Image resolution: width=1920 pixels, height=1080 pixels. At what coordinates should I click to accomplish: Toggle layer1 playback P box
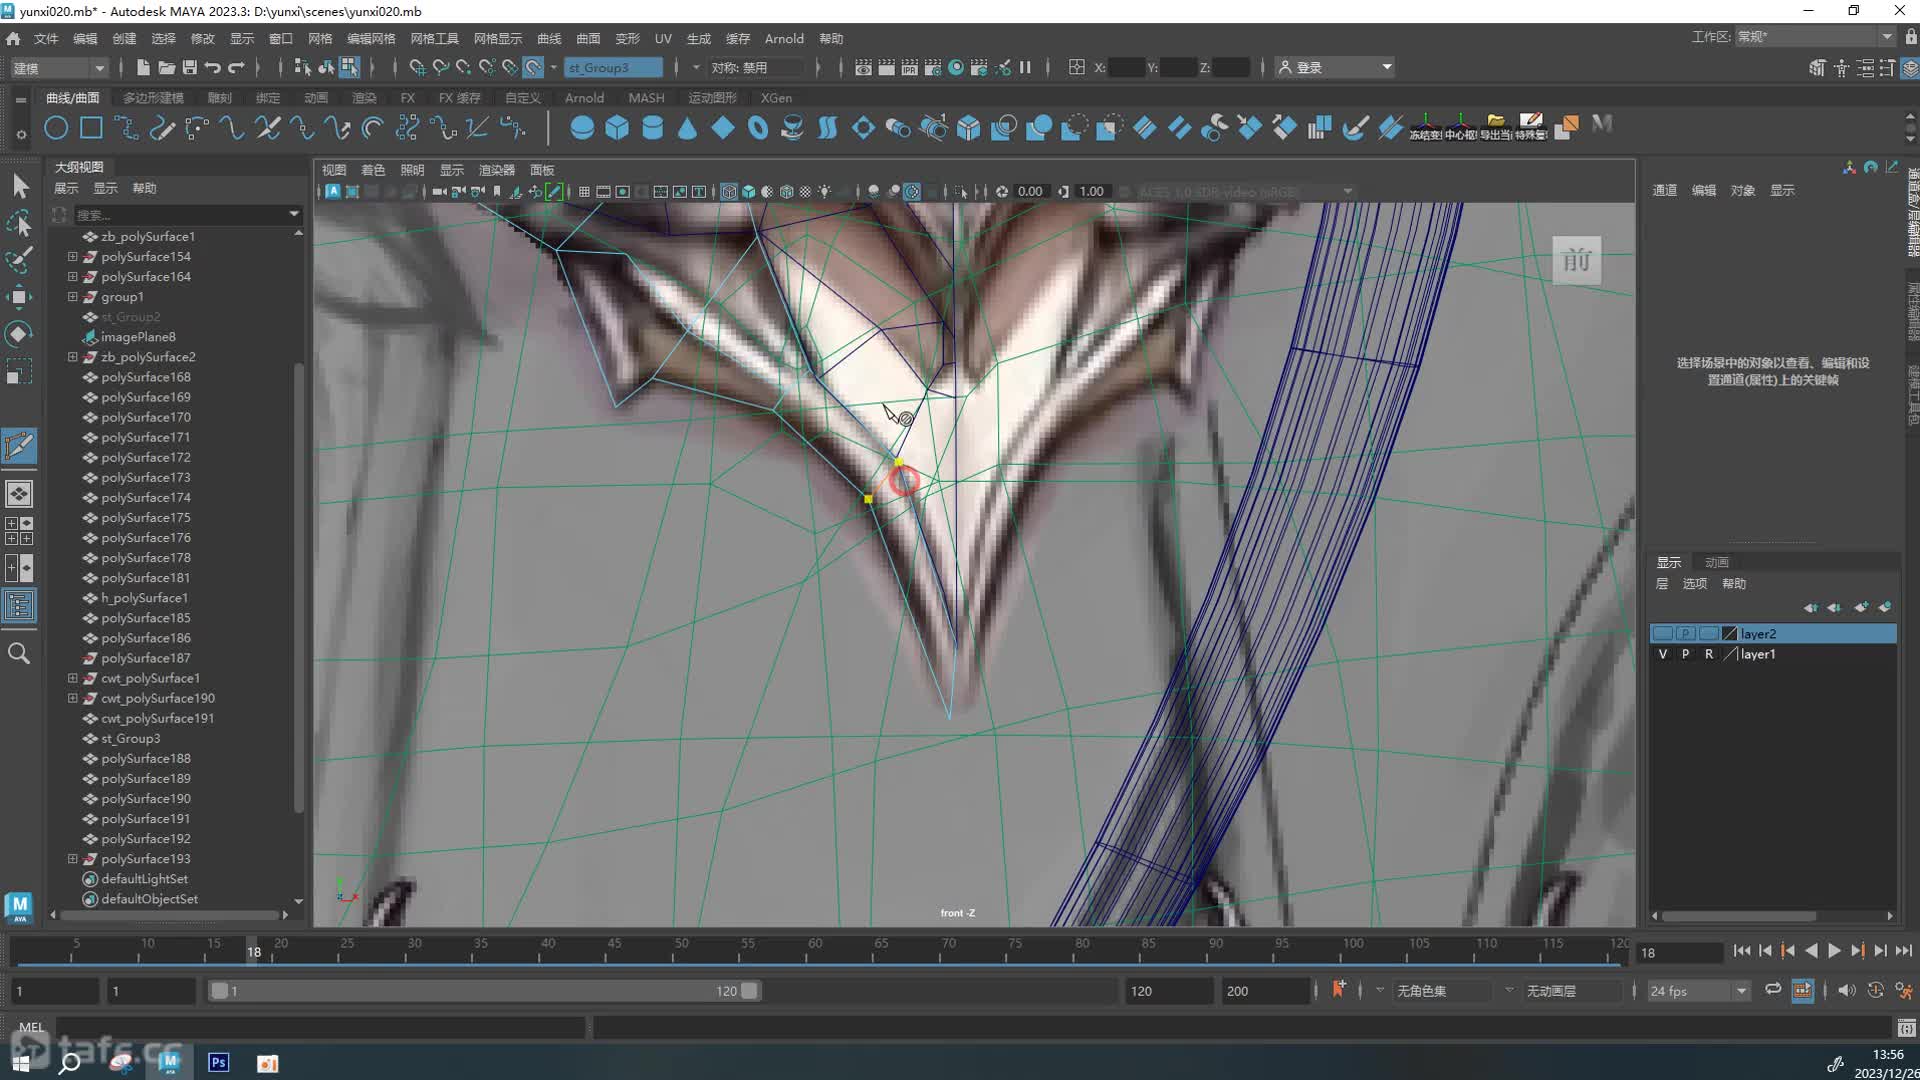tap(1686, 654)
